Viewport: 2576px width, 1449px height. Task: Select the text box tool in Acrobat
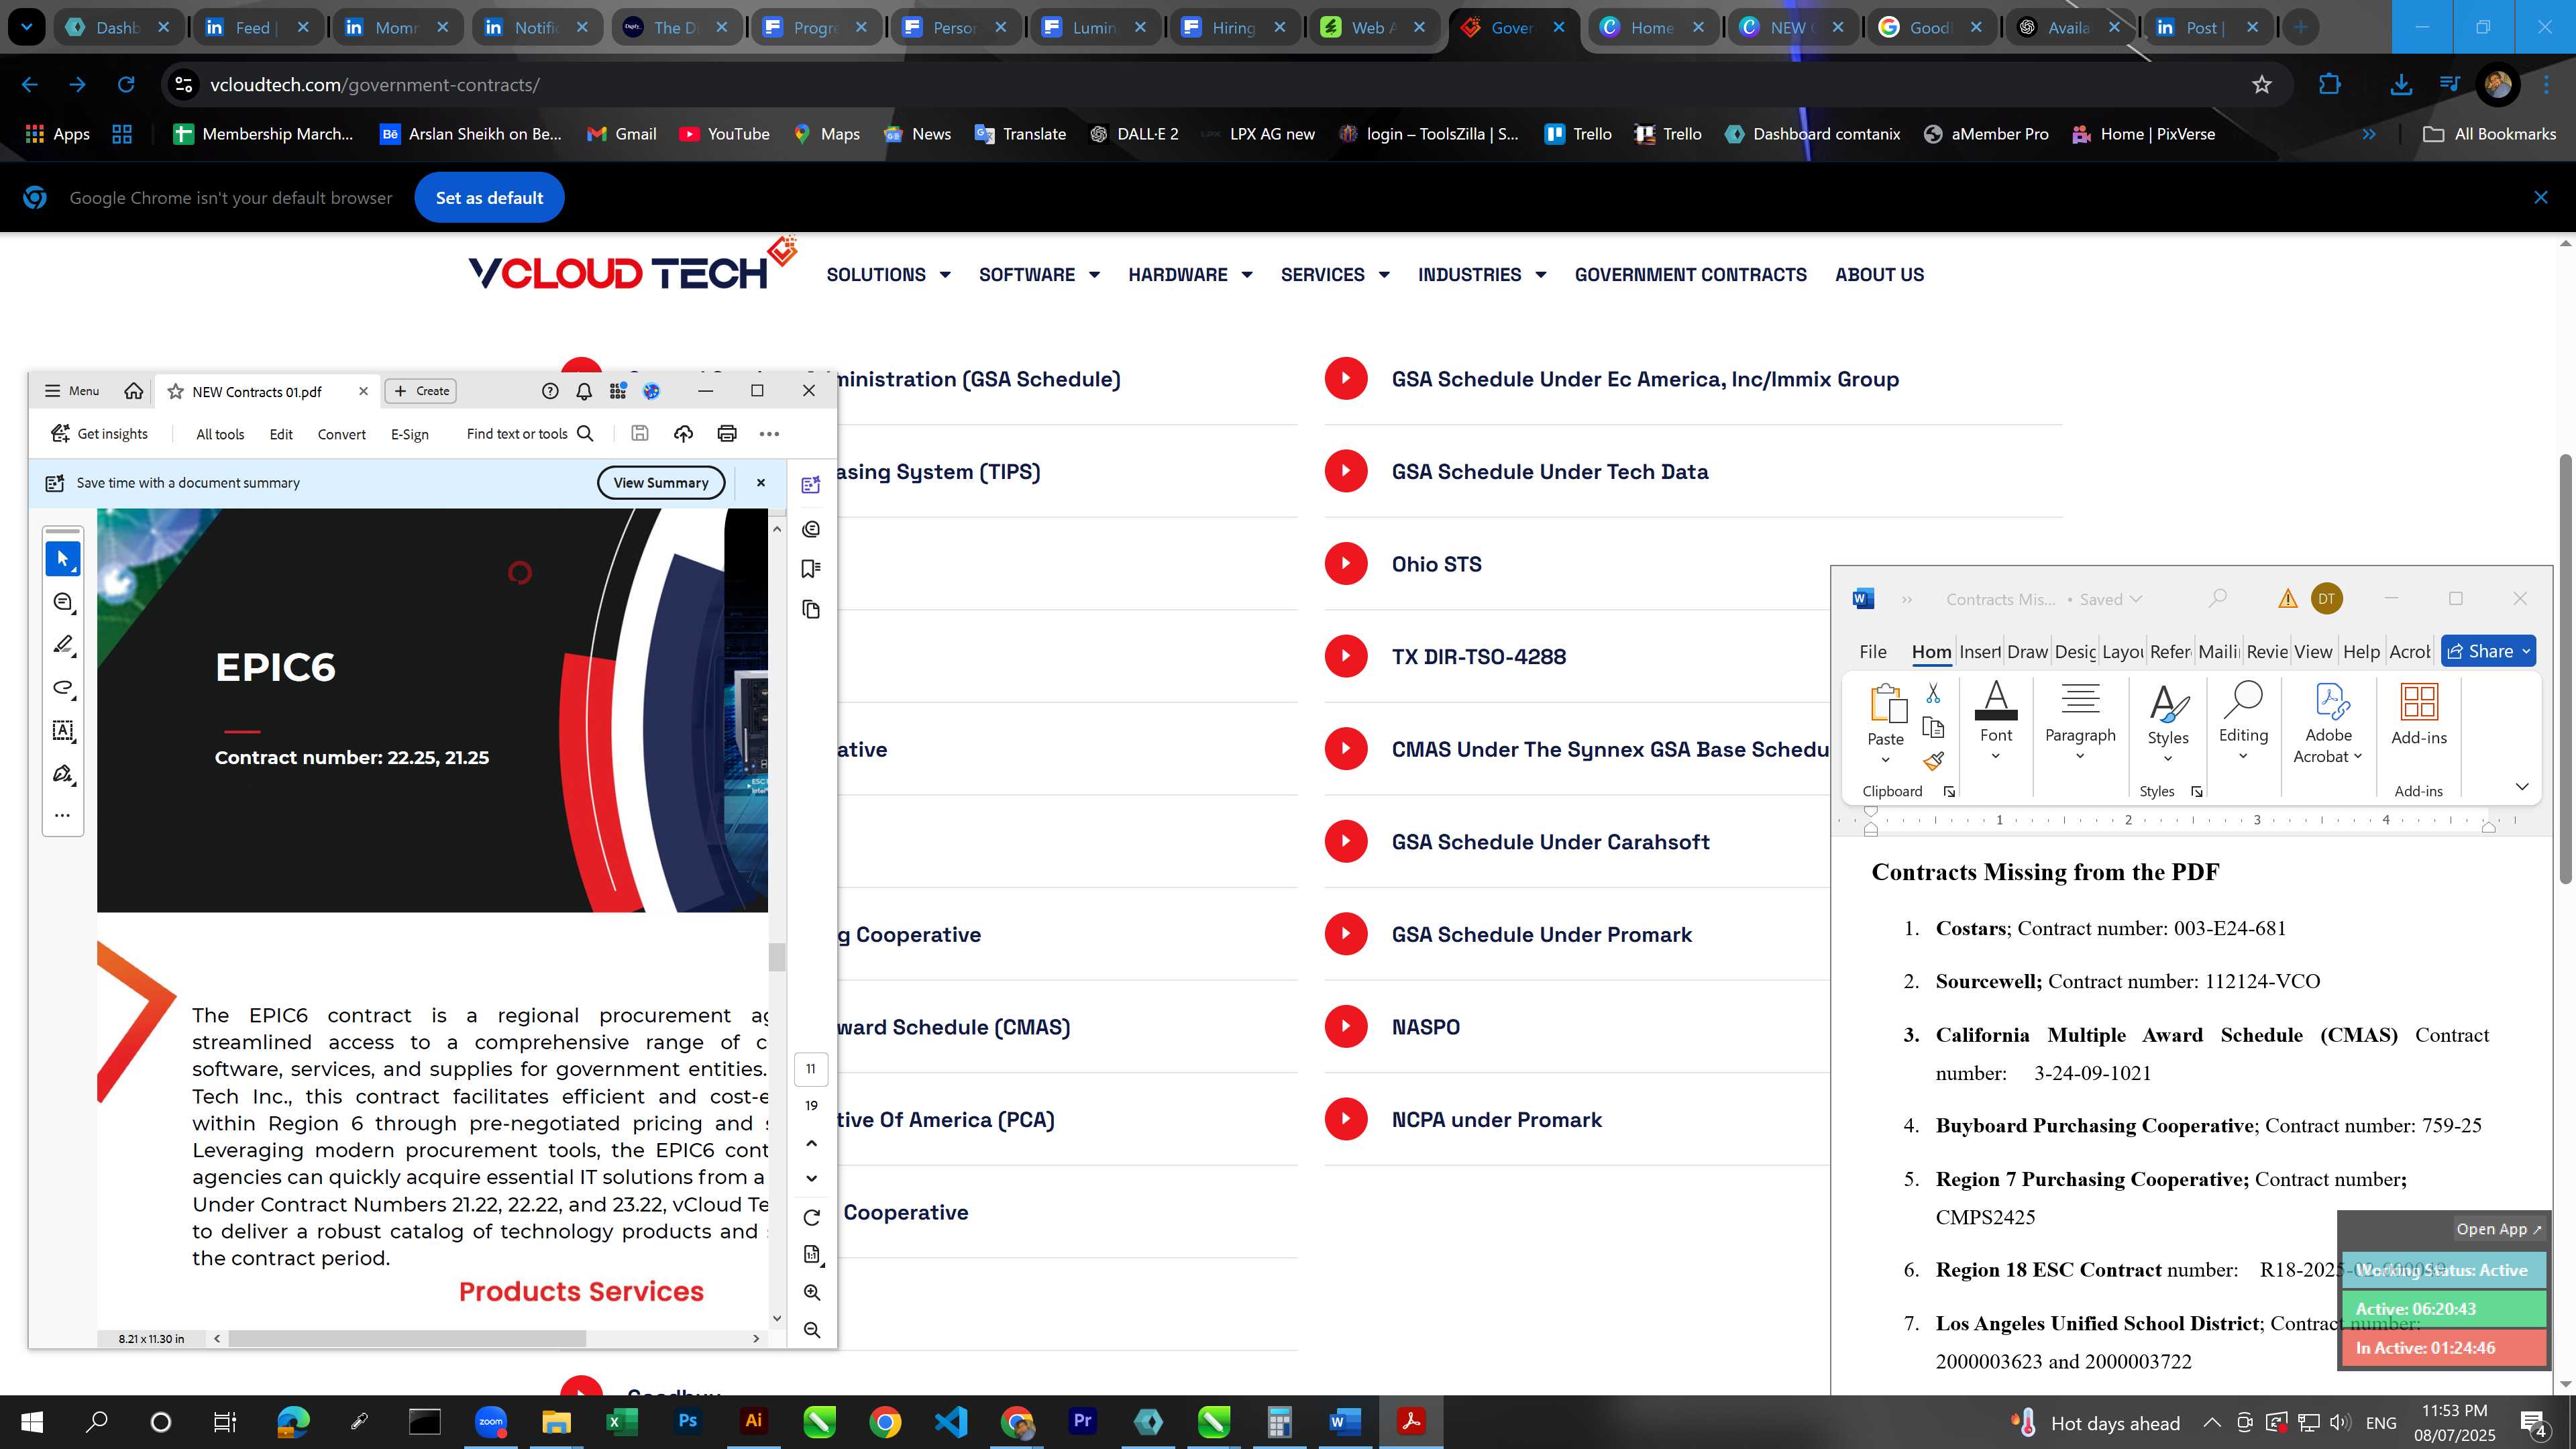tap(62, 731)
